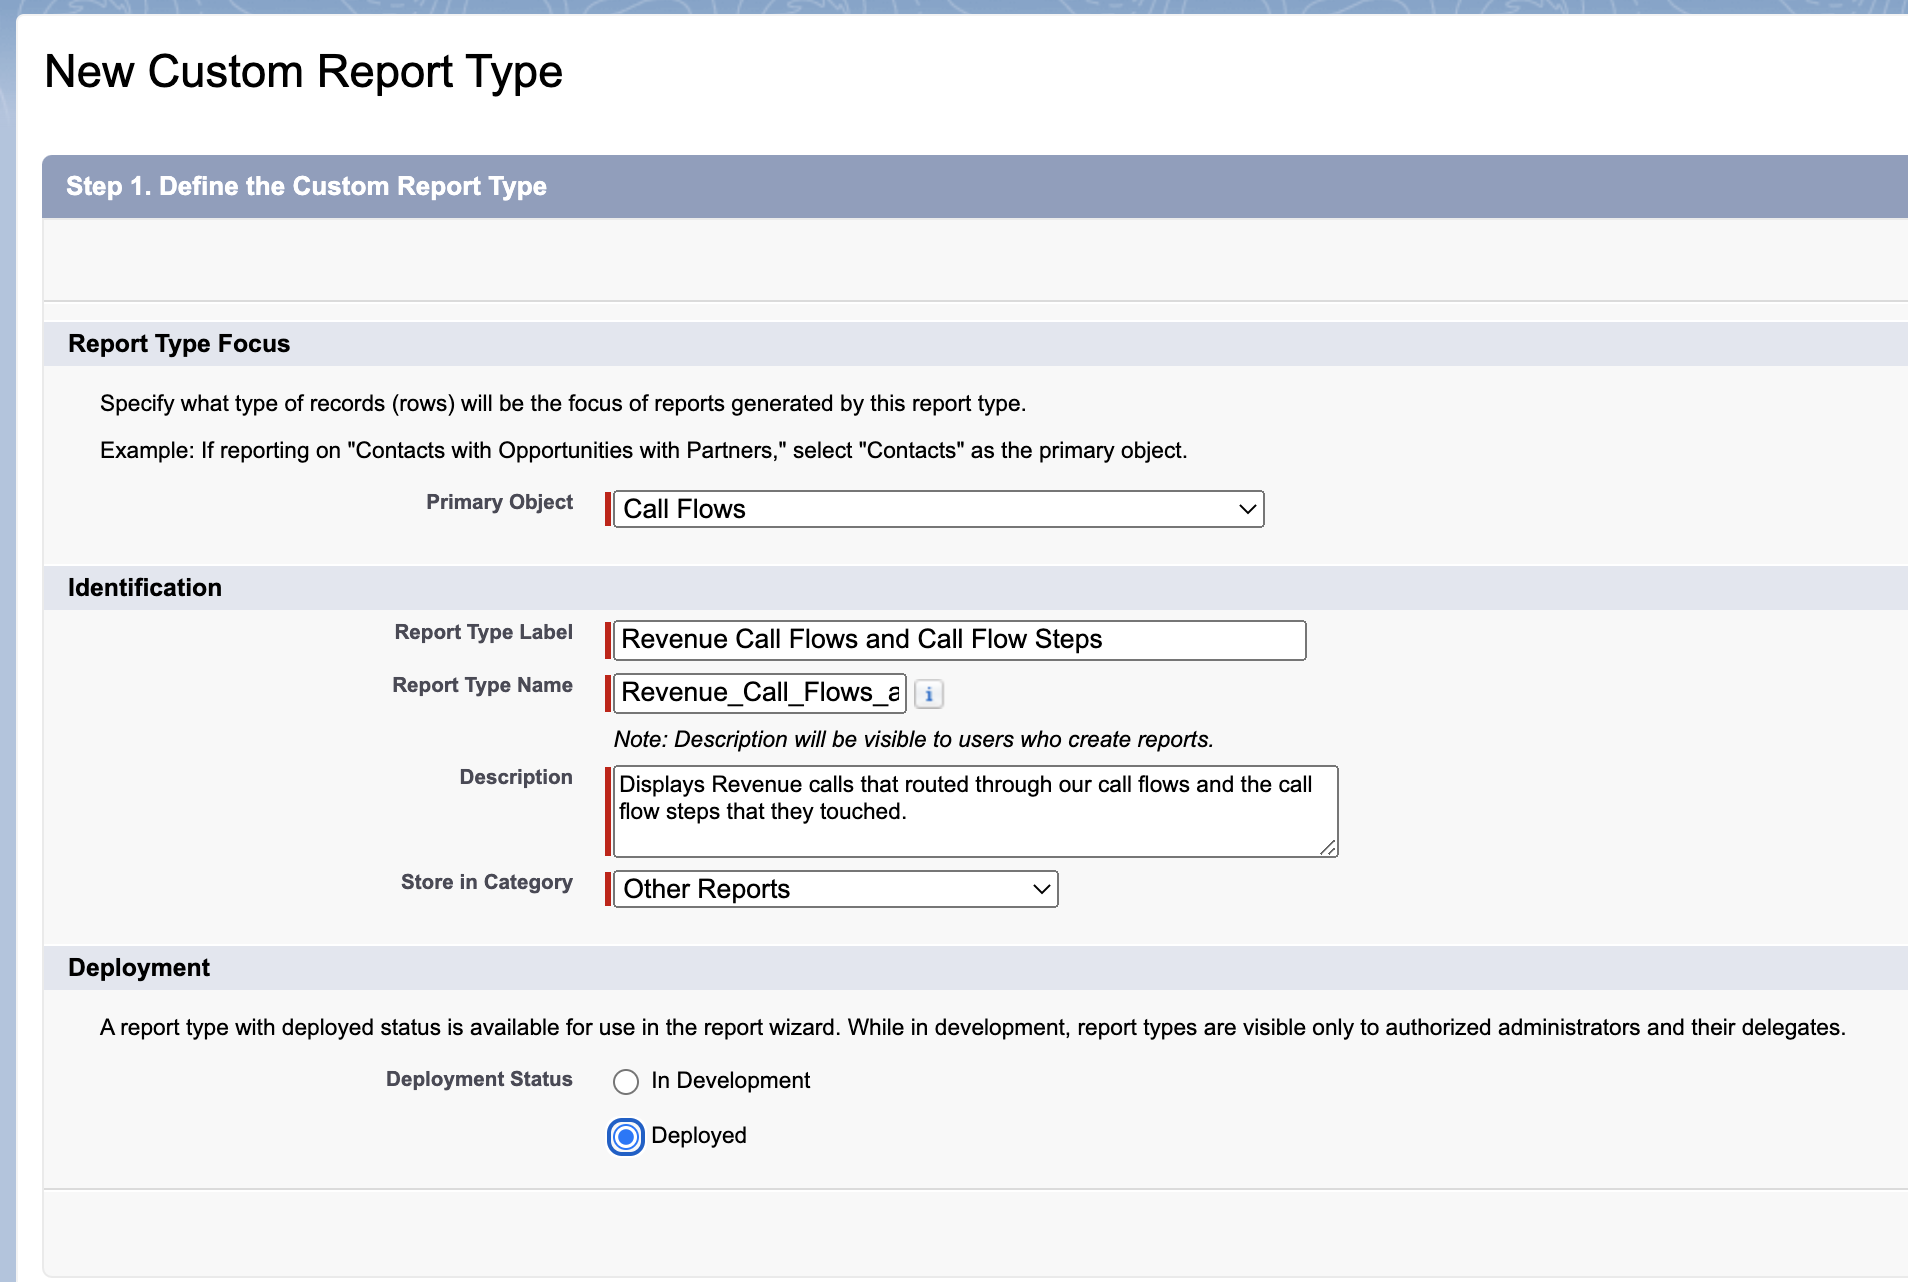Expand the Store in Category dropdown
Viewport: 1908px width, 1282px height.
pyautogui.click(x=835, y=889)
